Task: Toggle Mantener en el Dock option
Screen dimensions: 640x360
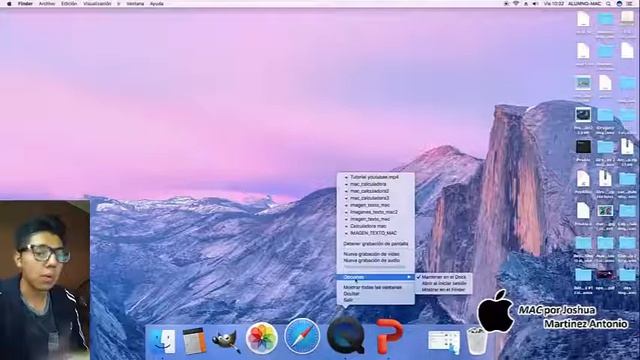Action: click(x=444, y=277)
